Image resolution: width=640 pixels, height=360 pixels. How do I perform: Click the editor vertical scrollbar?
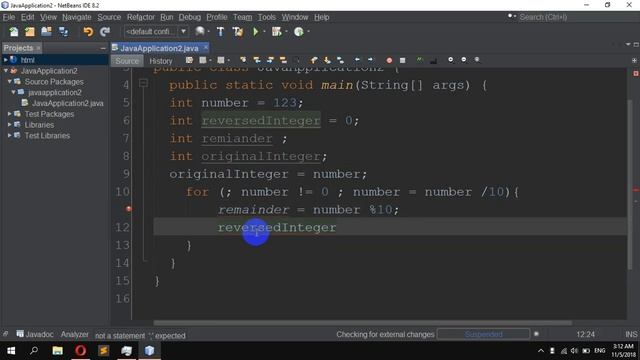[631, 184]
